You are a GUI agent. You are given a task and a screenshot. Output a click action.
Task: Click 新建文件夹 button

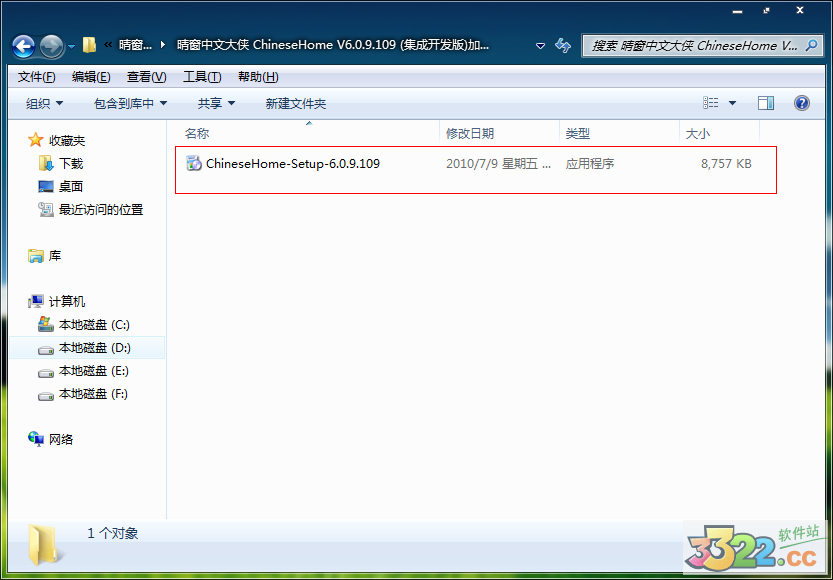coord(296,104)
